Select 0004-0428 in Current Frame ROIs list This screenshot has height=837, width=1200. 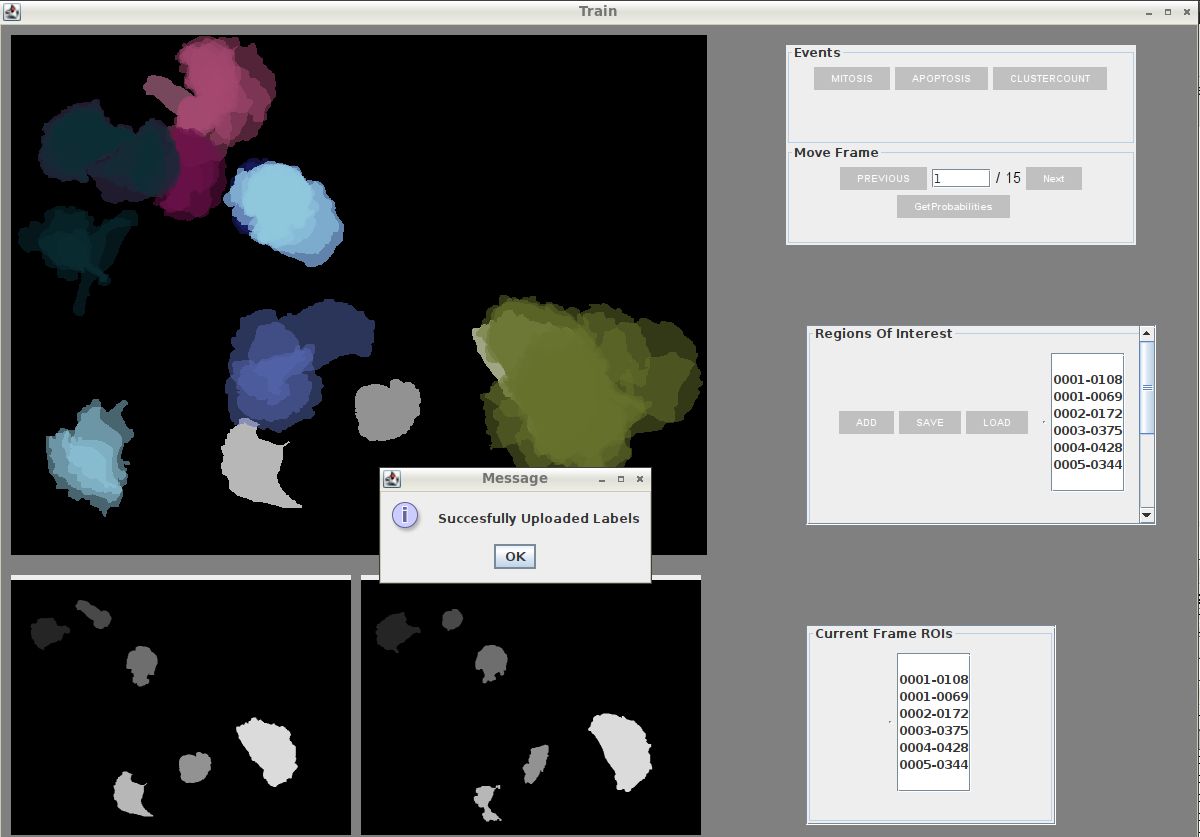click(934, 748)
